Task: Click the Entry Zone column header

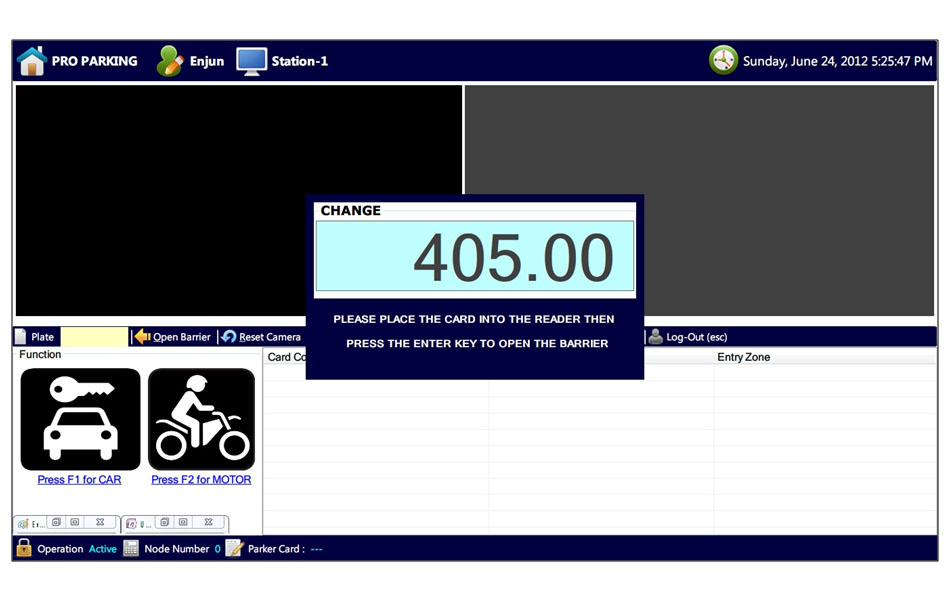Action: pyautogui.click(x=743, y=357)
